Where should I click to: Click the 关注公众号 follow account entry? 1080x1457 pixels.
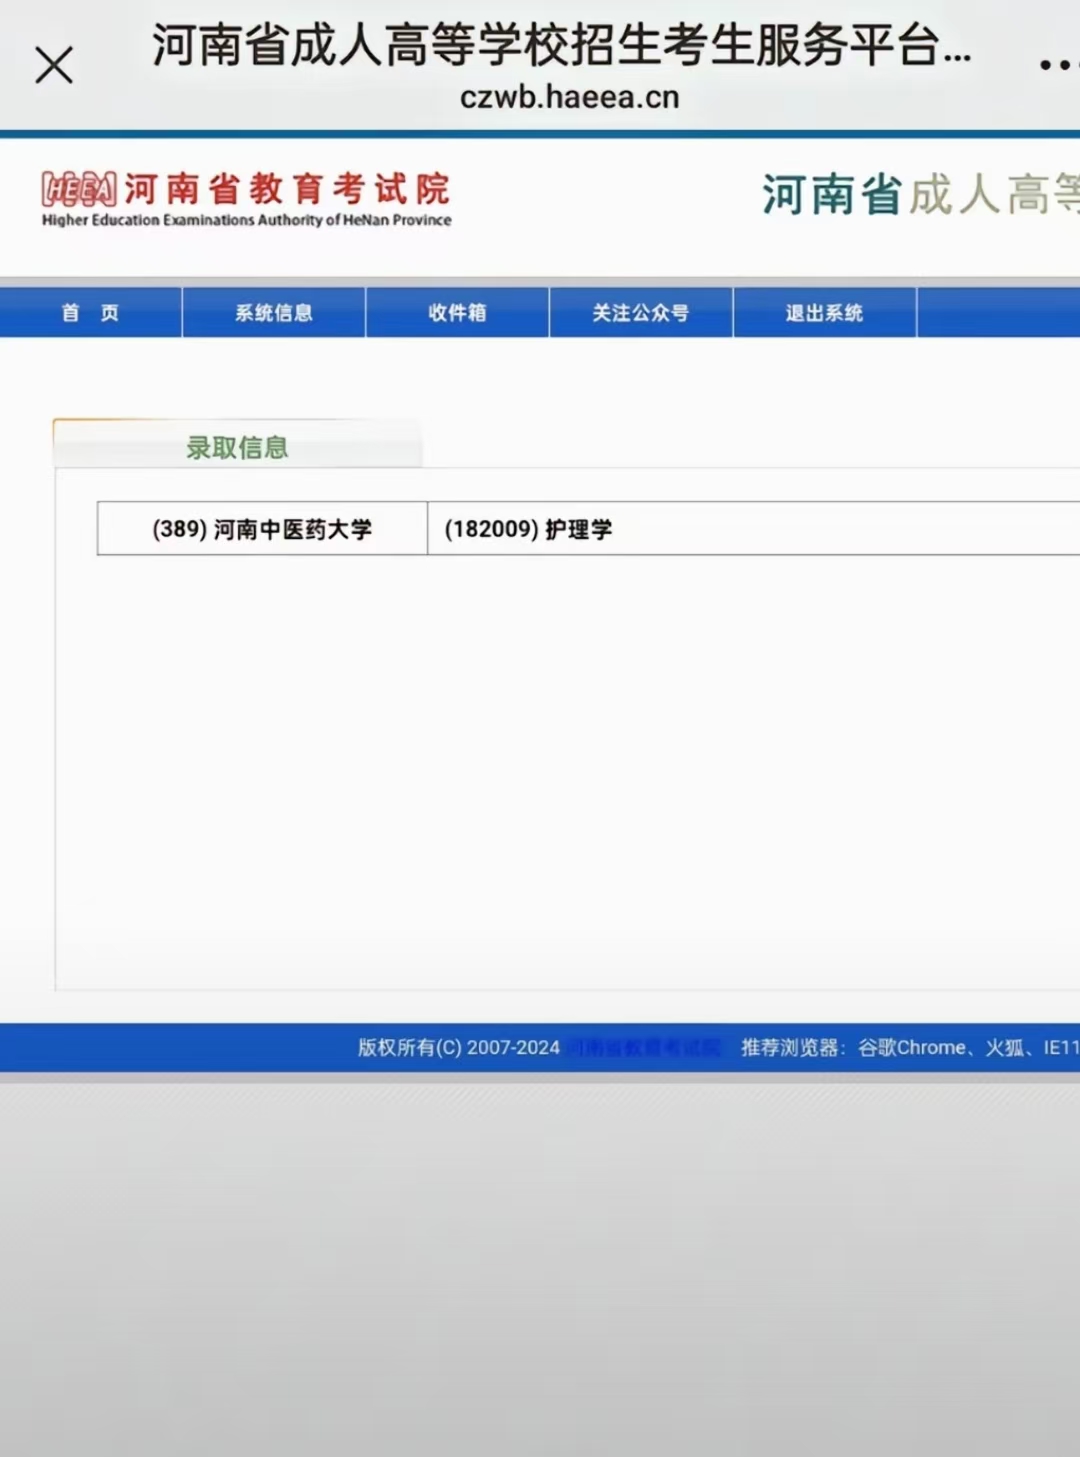(x=640, y=312)
